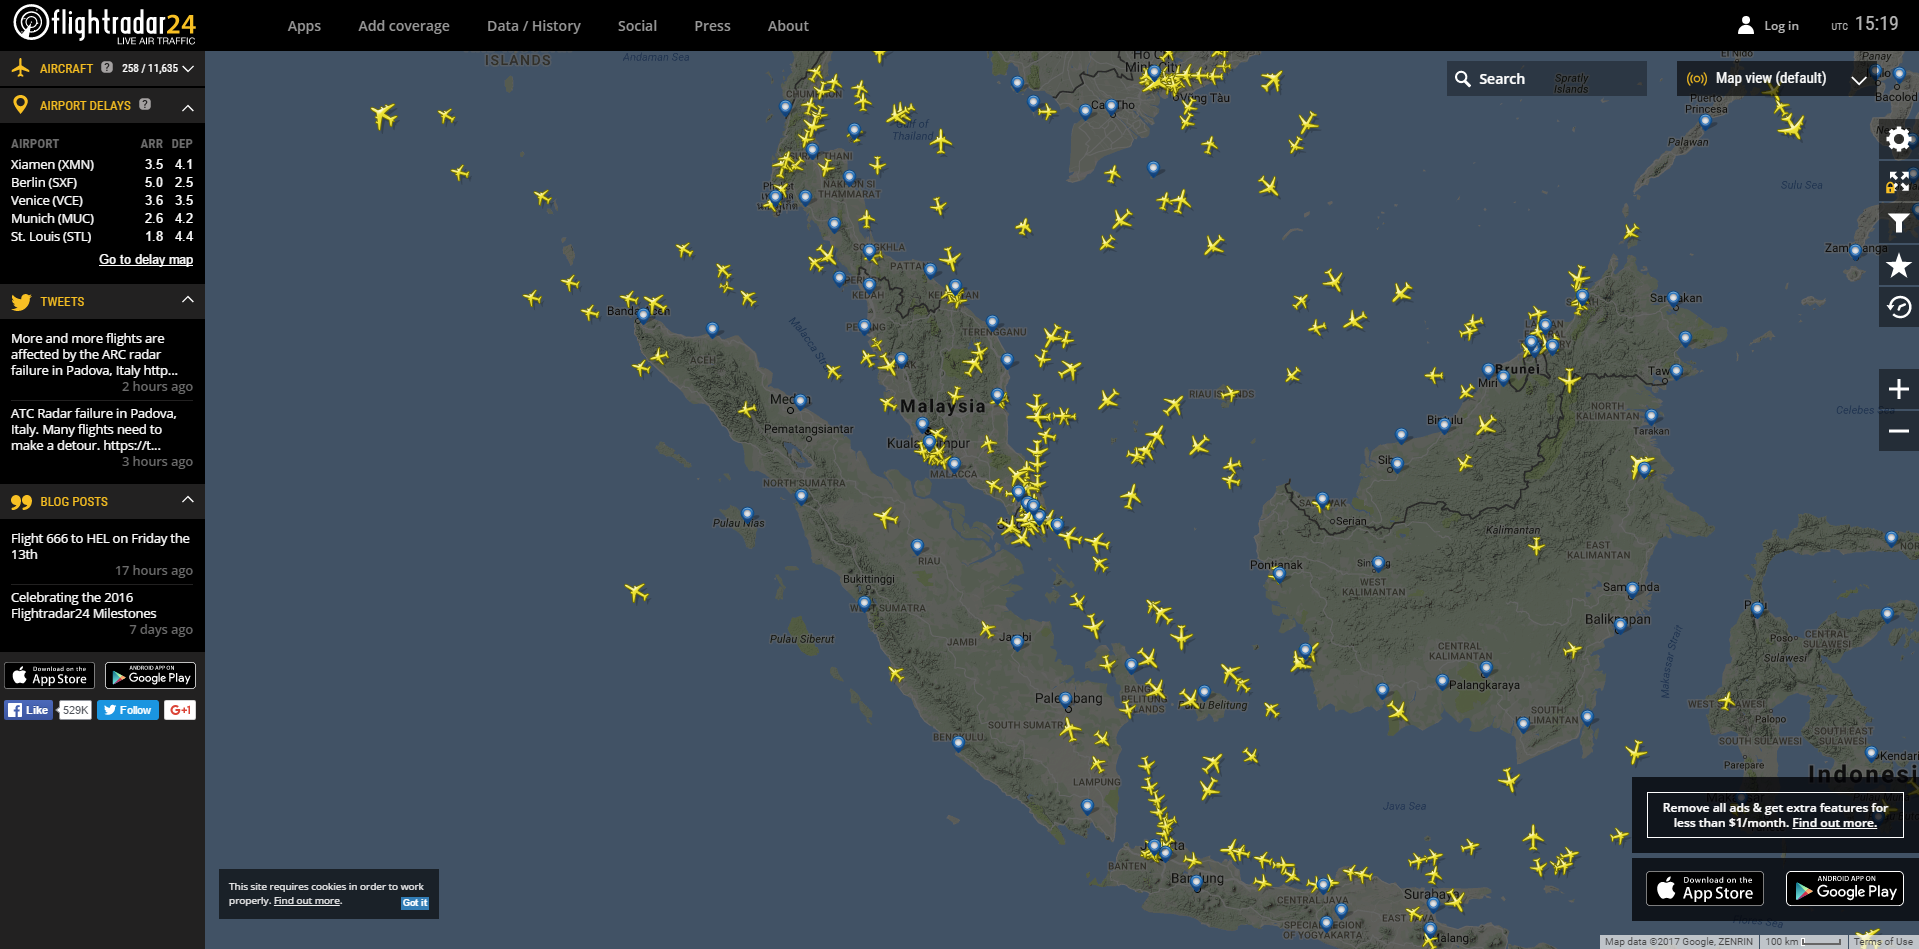Click the user profile icon by Log in
Image resolution: width=1919 pixels, height=949 pixels.
[x=1746, y=25]
